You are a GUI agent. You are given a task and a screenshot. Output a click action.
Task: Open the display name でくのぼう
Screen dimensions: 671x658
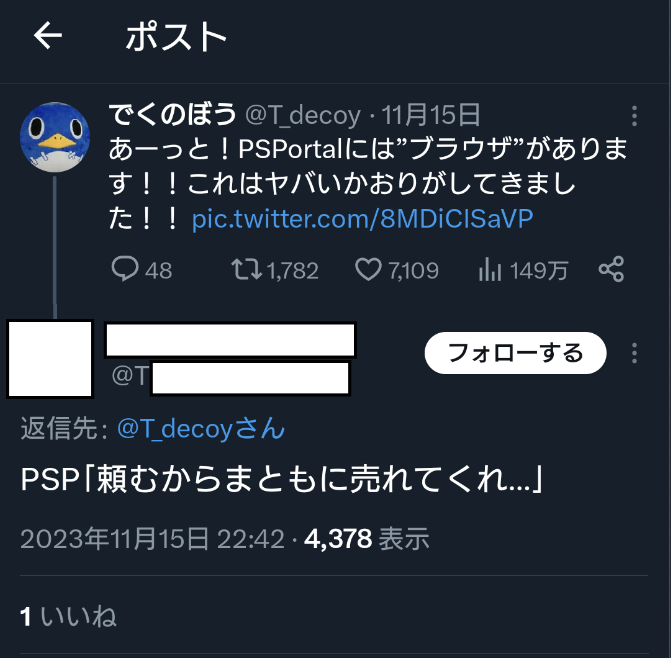click(x=172, y=115)
